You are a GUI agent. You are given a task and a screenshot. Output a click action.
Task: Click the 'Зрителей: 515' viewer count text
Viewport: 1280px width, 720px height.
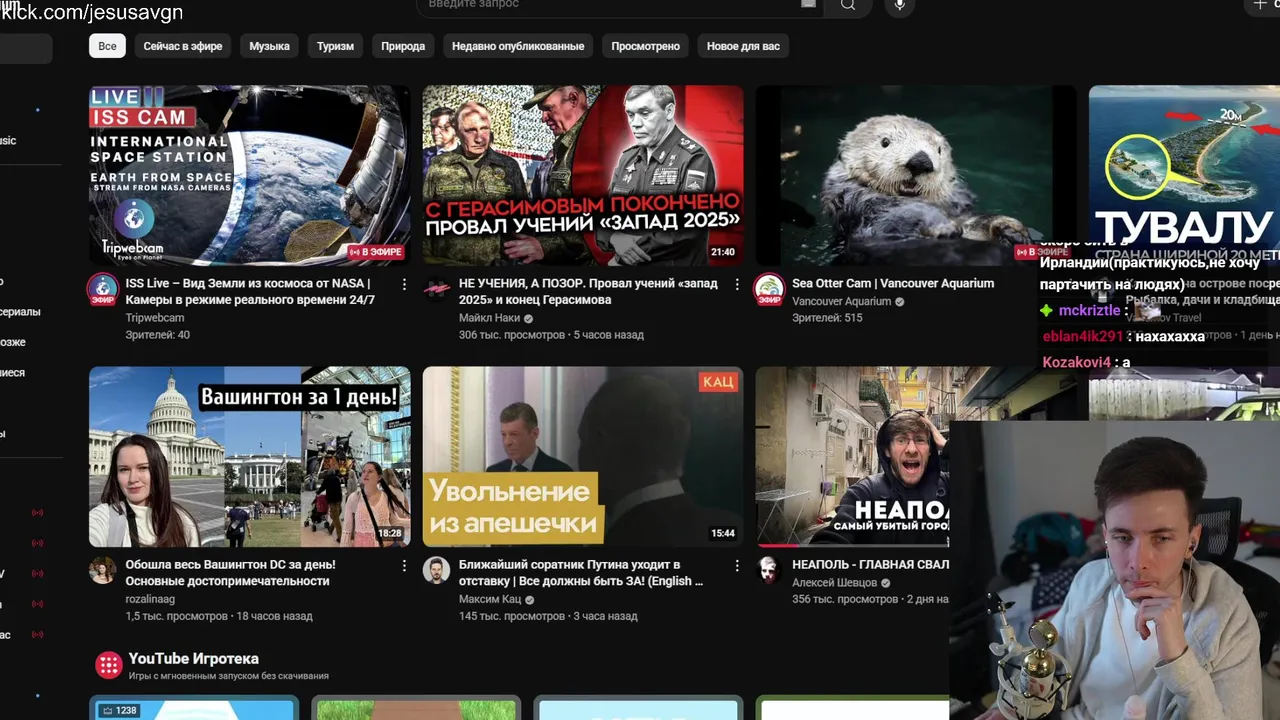click(827, 318)
